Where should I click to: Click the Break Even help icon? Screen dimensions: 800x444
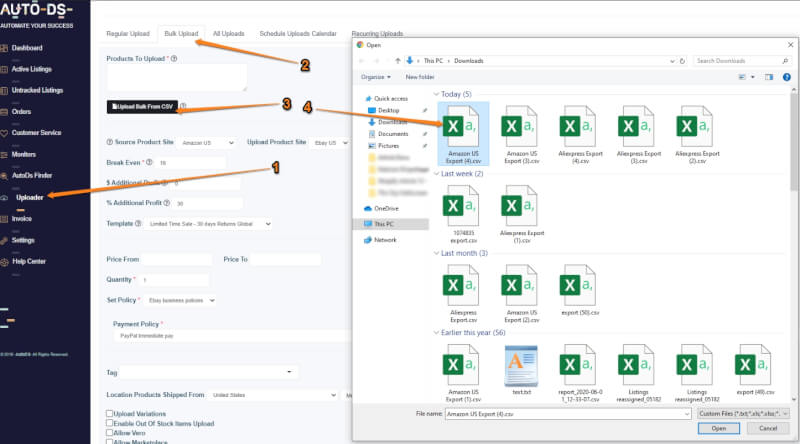pyautogui.click(x=149, y=162)
